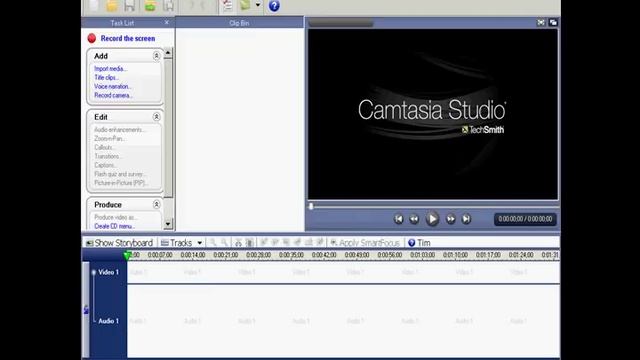Select the Clip Bin tab header
Screen dimensions: 640x360
point(239,23)
